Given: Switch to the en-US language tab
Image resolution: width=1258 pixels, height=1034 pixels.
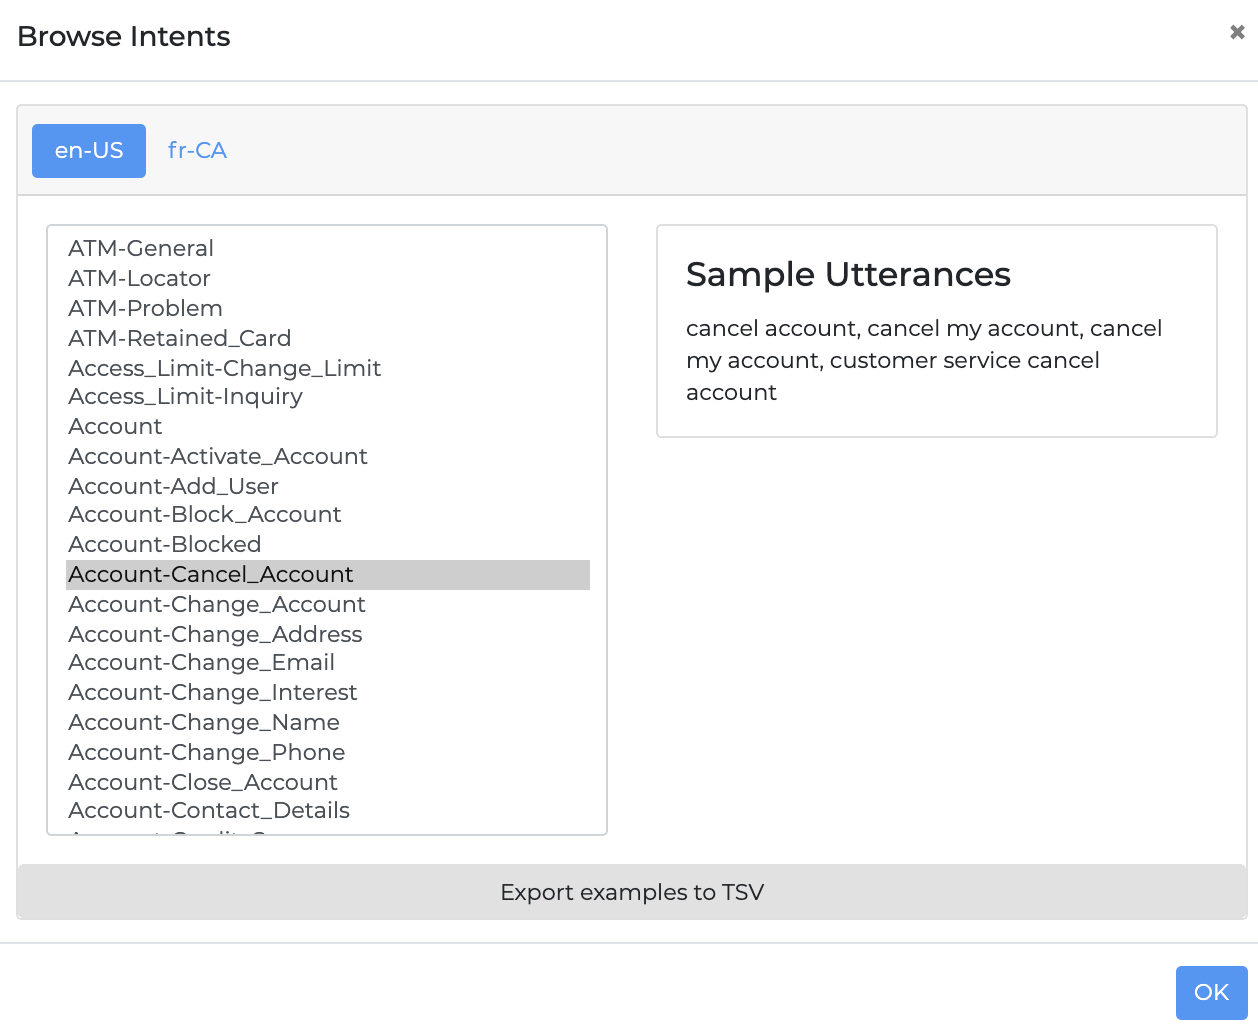Looking at the screenshot, I should [89, 151].
